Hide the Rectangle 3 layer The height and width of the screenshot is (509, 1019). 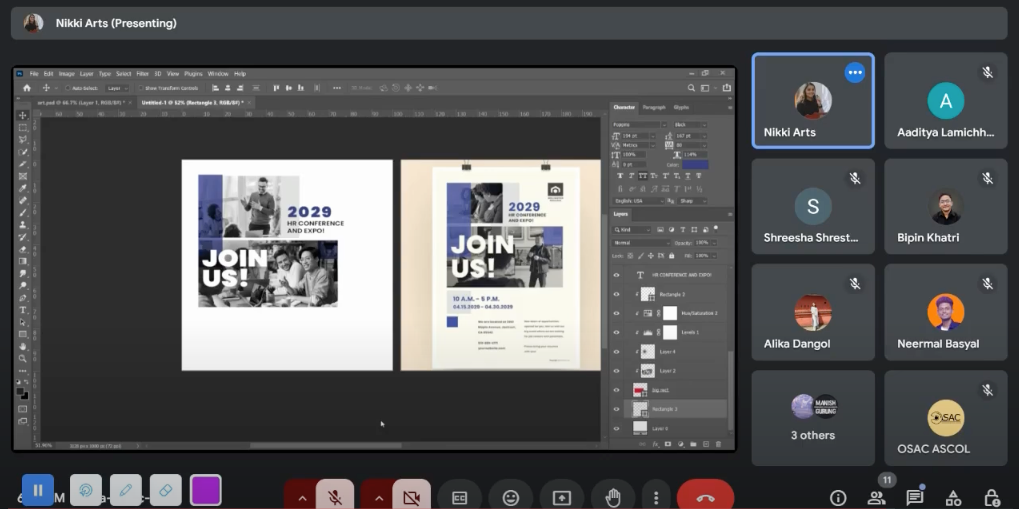coord(617,409)
